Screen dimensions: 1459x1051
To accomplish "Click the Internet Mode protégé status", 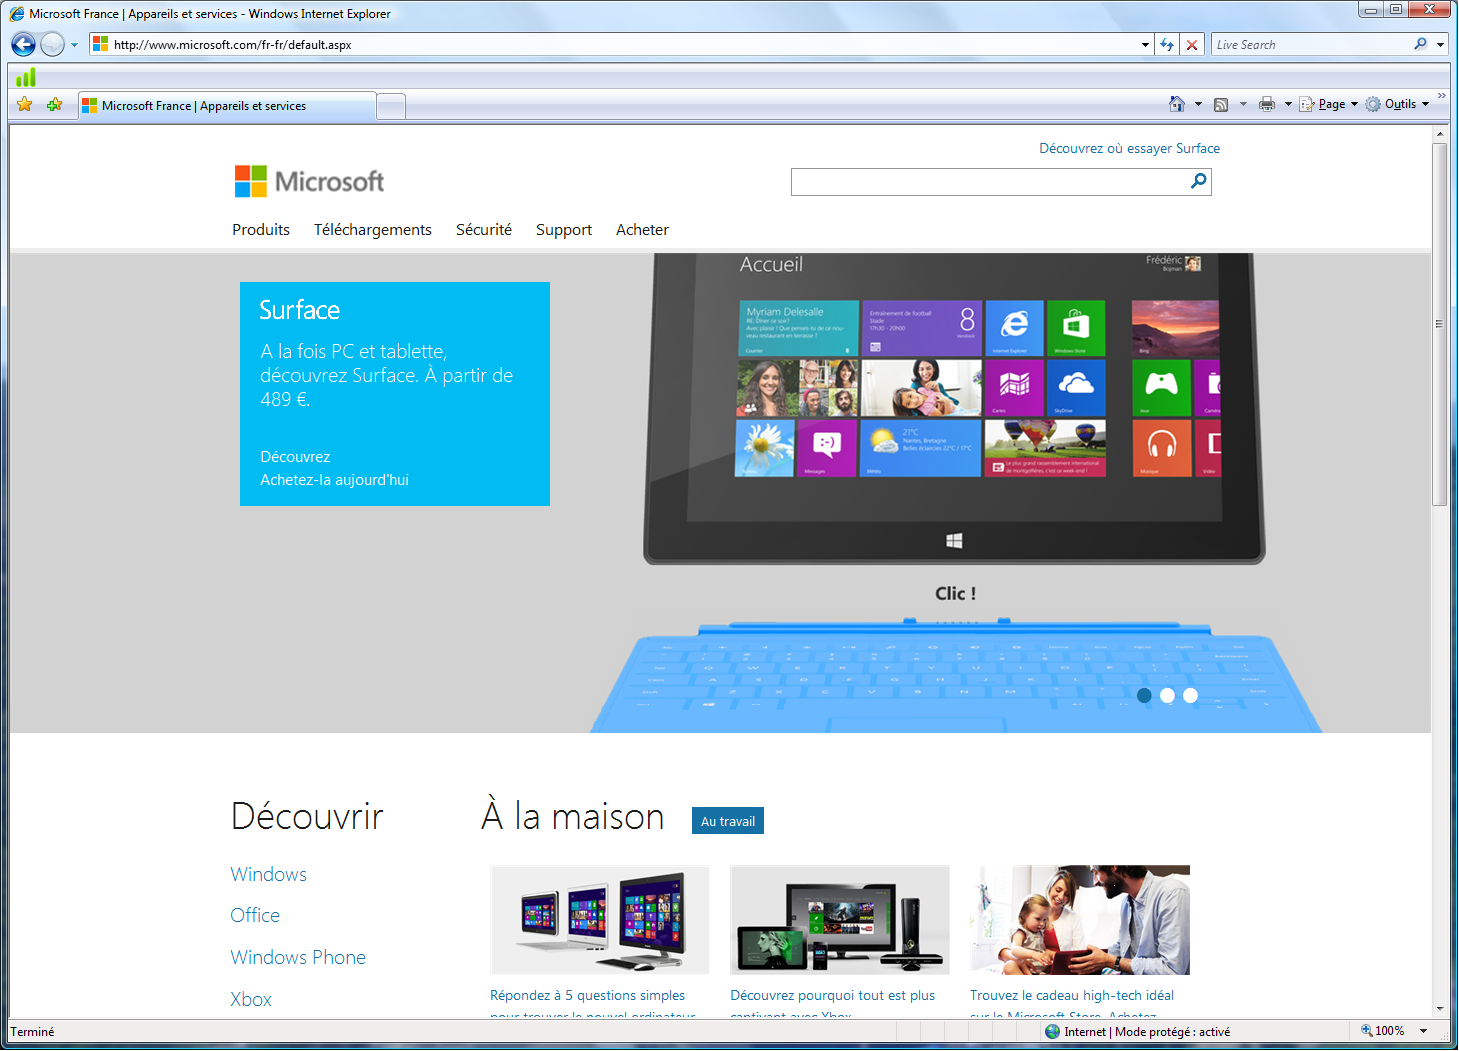I will (1138, 1031).
